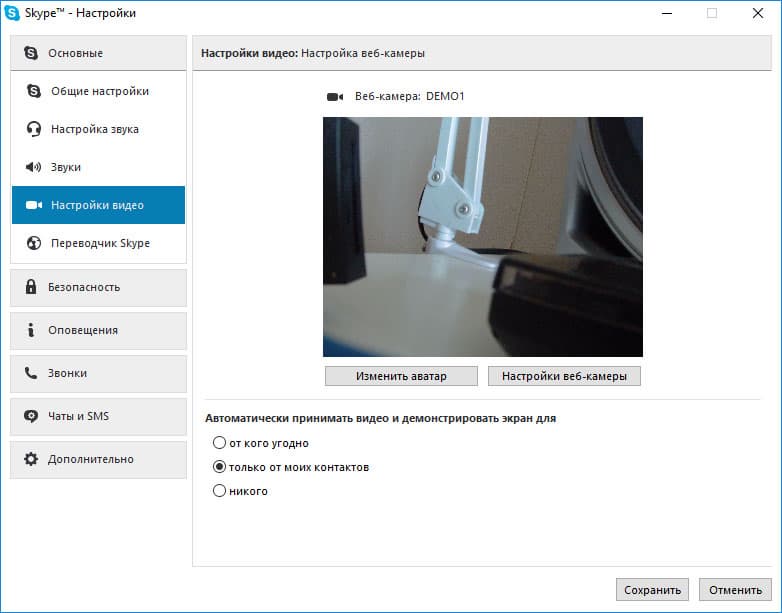Click the 'Настройки видео: Настройка веб-камеры' heading

313,53
